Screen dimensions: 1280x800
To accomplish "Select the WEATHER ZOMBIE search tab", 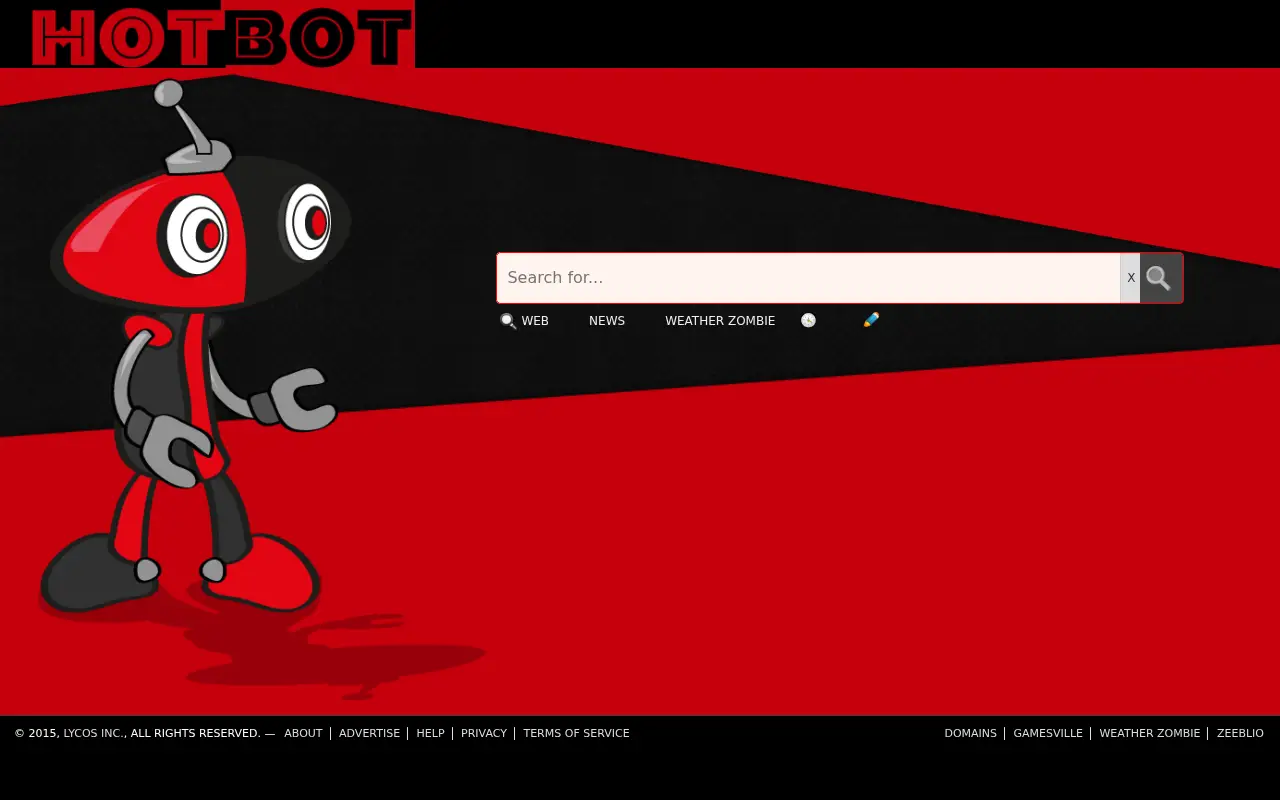I will click(x=720, y=321).
